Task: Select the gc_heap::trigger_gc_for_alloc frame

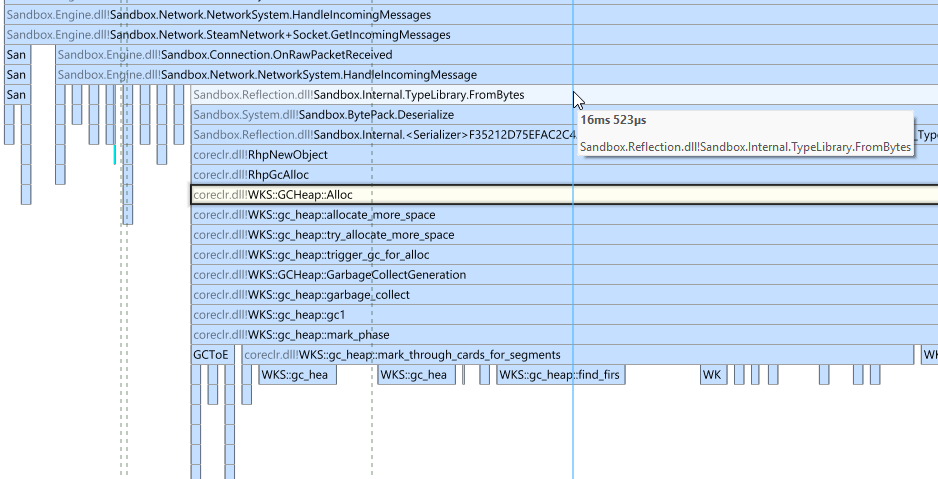Action: pyautogui.click(x=564, y=255)
